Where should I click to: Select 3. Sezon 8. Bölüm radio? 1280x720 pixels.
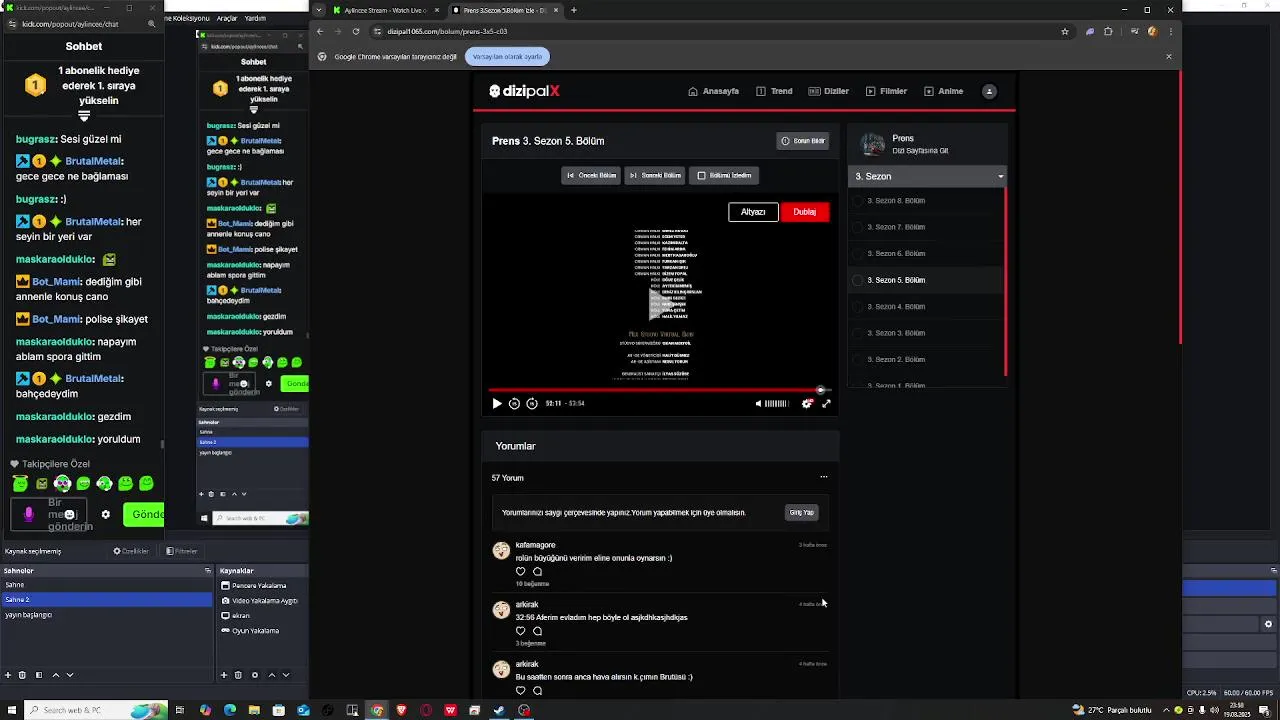pos(857,201)
